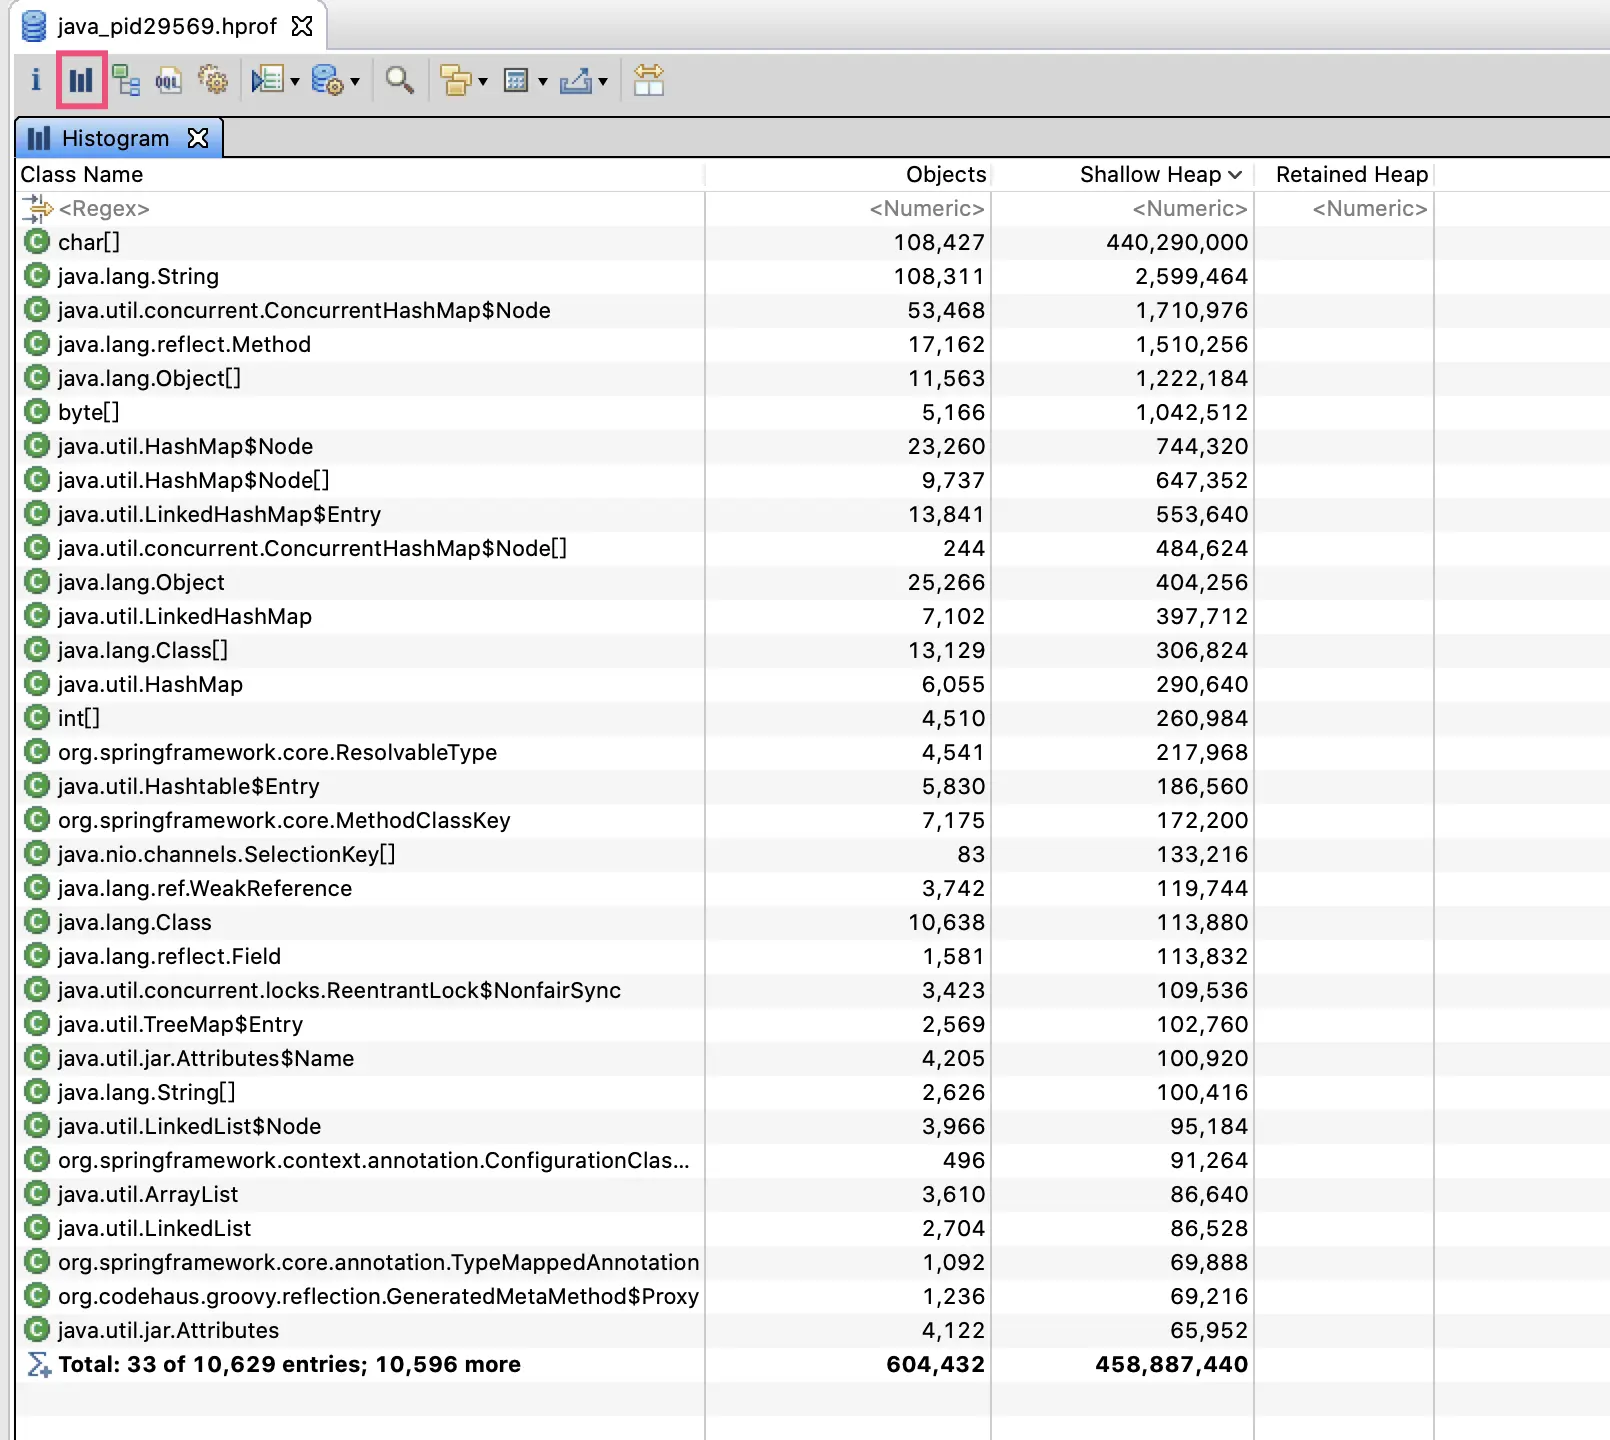Open the Dominator Tree view
Viewport: 1610px width, 1440px height.
(126, 80)
